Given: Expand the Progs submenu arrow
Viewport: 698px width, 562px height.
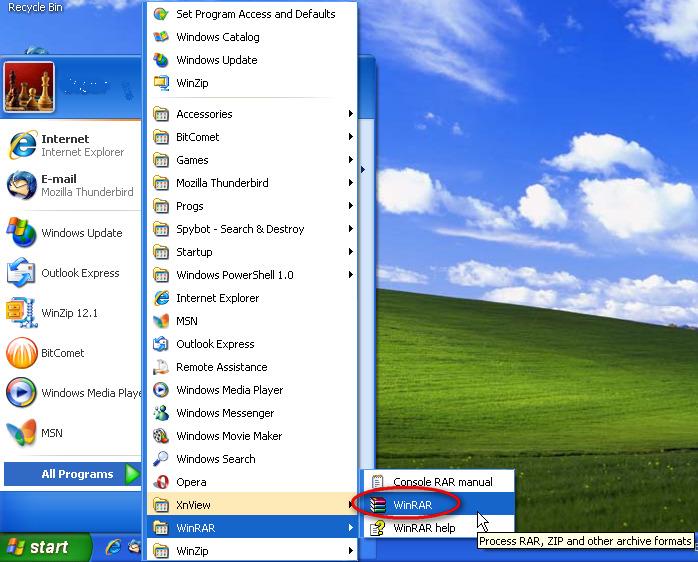Looking at the screenshot, I should pyautogui.click(x=351, y=206).
